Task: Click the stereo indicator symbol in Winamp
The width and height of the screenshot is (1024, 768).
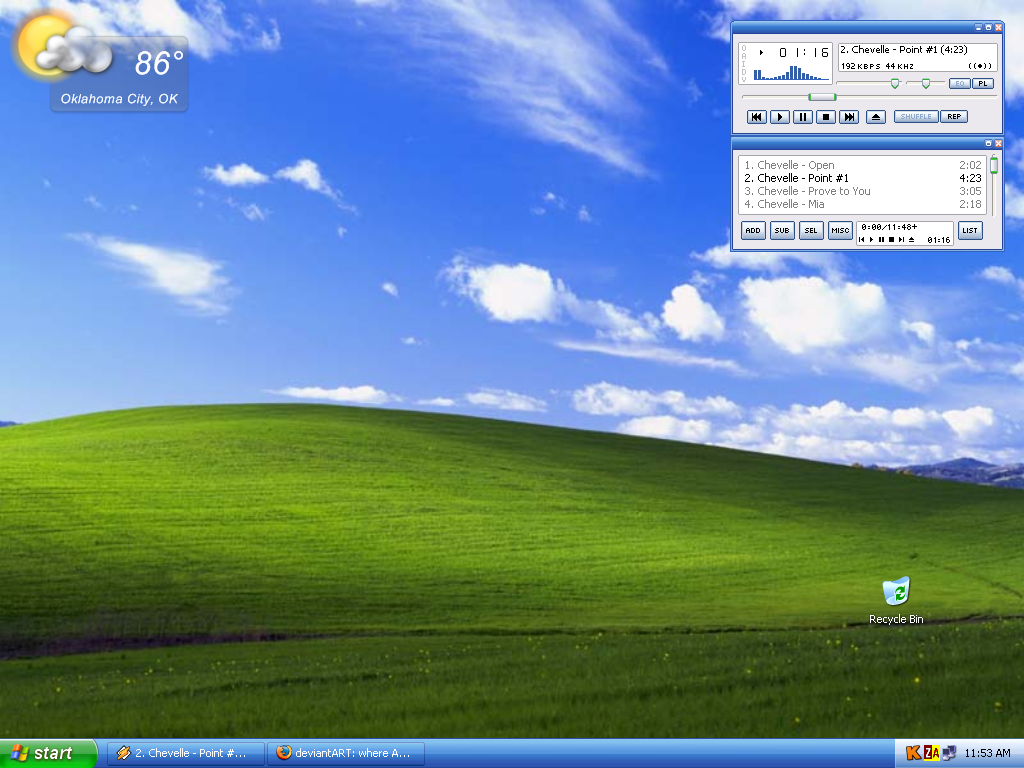Action: pyautogui.click(x=980, y=66)
